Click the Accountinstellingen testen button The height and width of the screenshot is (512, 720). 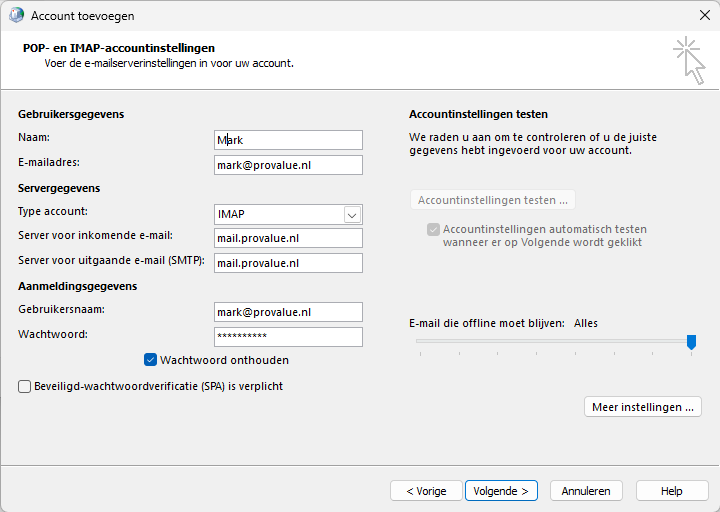493,200
